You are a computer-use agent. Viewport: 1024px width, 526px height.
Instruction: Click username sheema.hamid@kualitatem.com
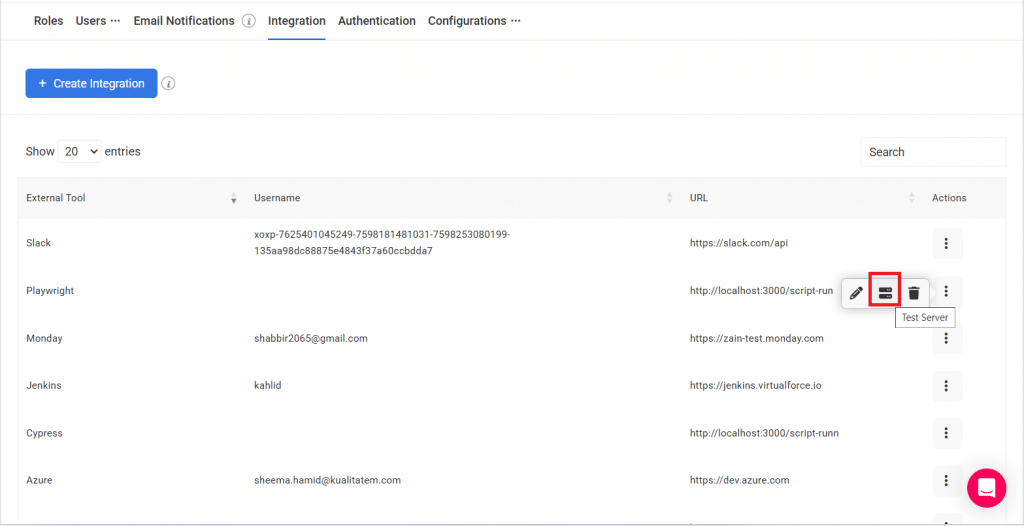(x=327, y=480)
